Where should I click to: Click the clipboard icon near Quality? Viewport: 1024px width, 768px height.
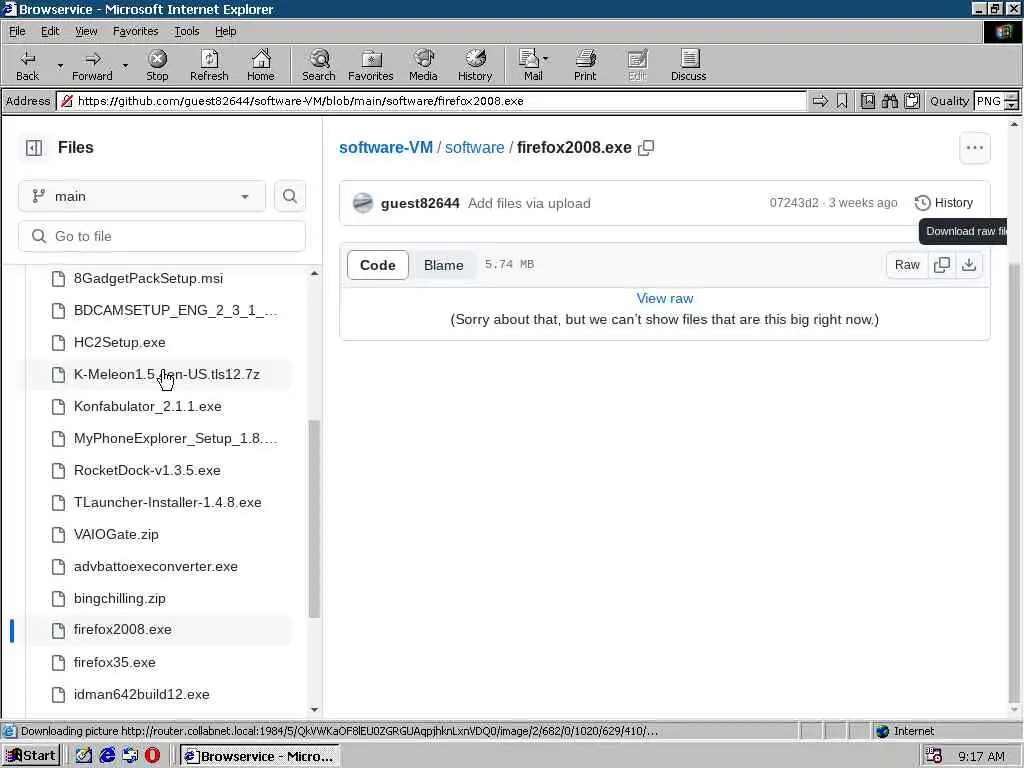coord(912,101)
